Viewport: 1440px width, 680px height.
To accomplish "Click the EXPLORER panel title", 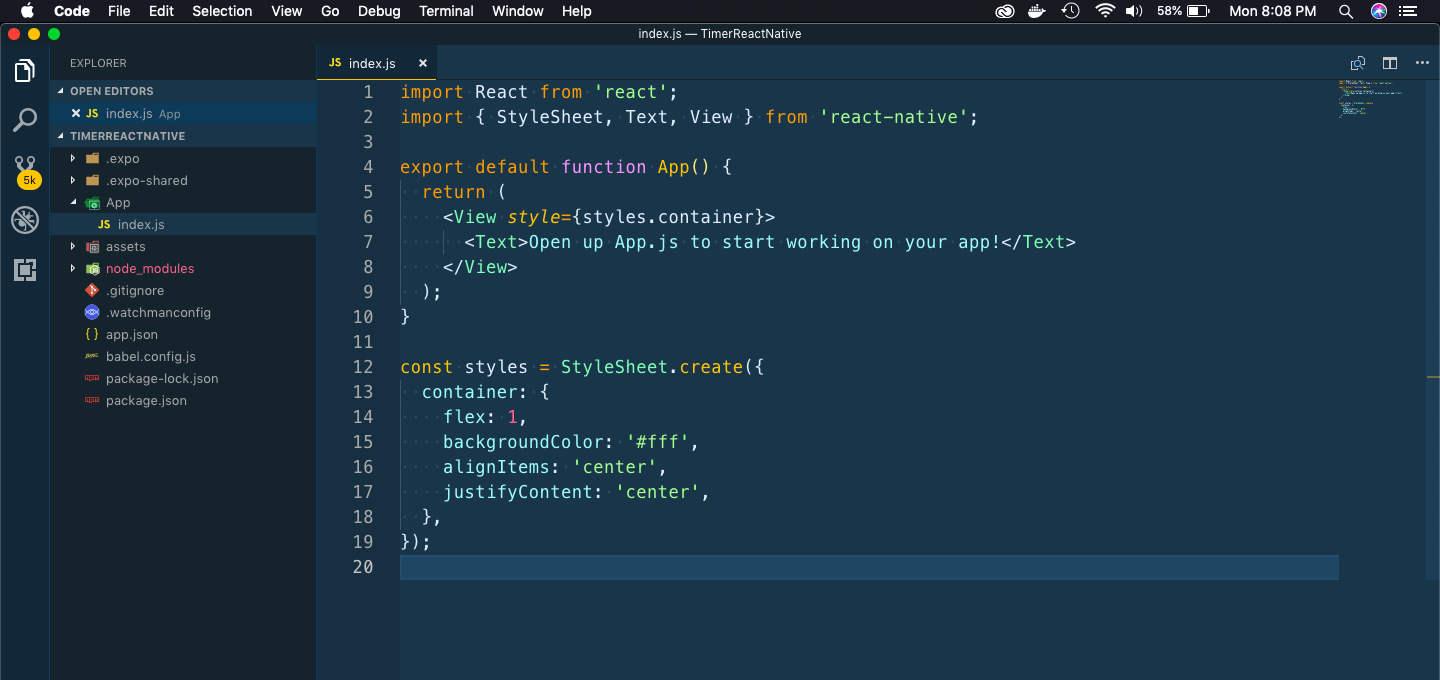I will tap(98, 63).
